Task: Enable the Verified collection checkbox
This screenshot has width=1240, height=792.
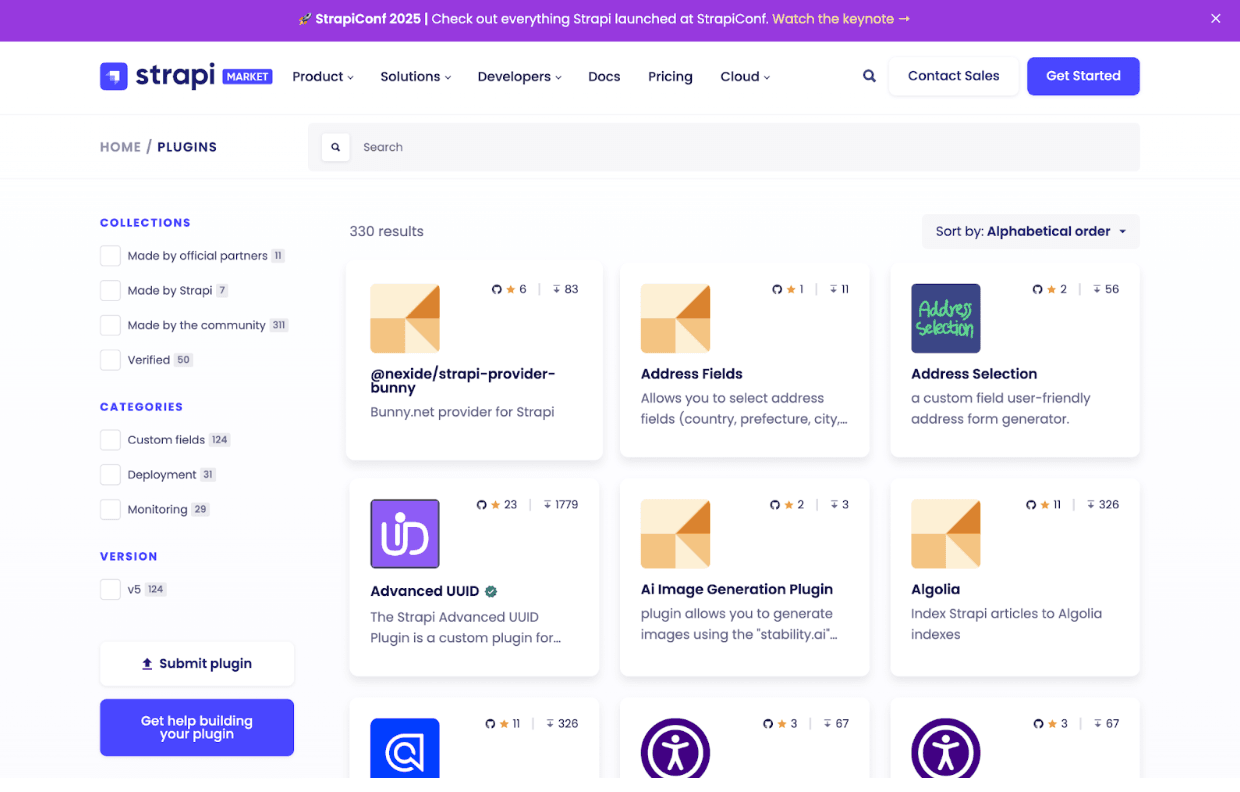Action: (x=110, y=360)
